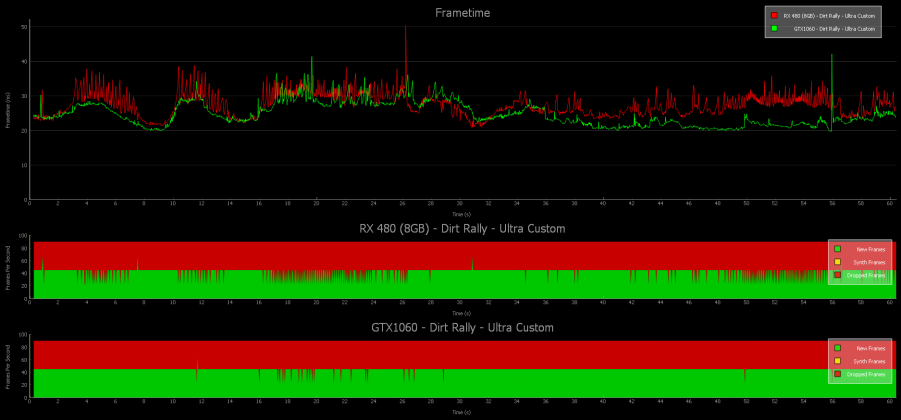
Task: Toggle Dropped Frames label in GTX1060 chart
Action: pyautogui.click(x=868, y=373)
